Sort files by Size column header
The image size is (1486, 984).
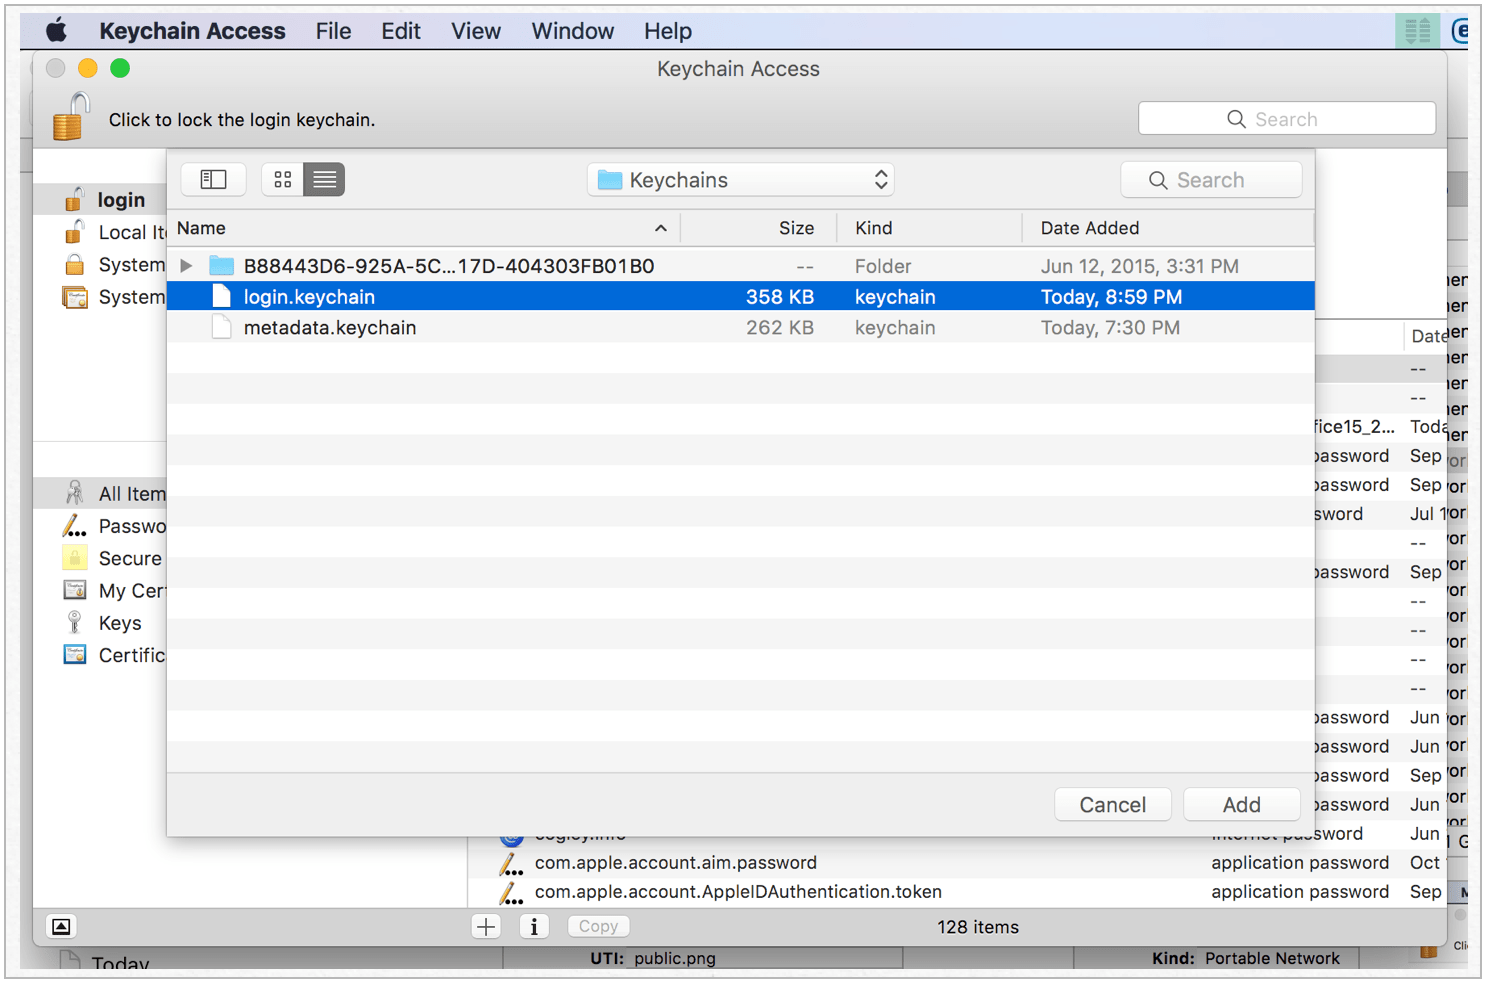pos(758,228)
